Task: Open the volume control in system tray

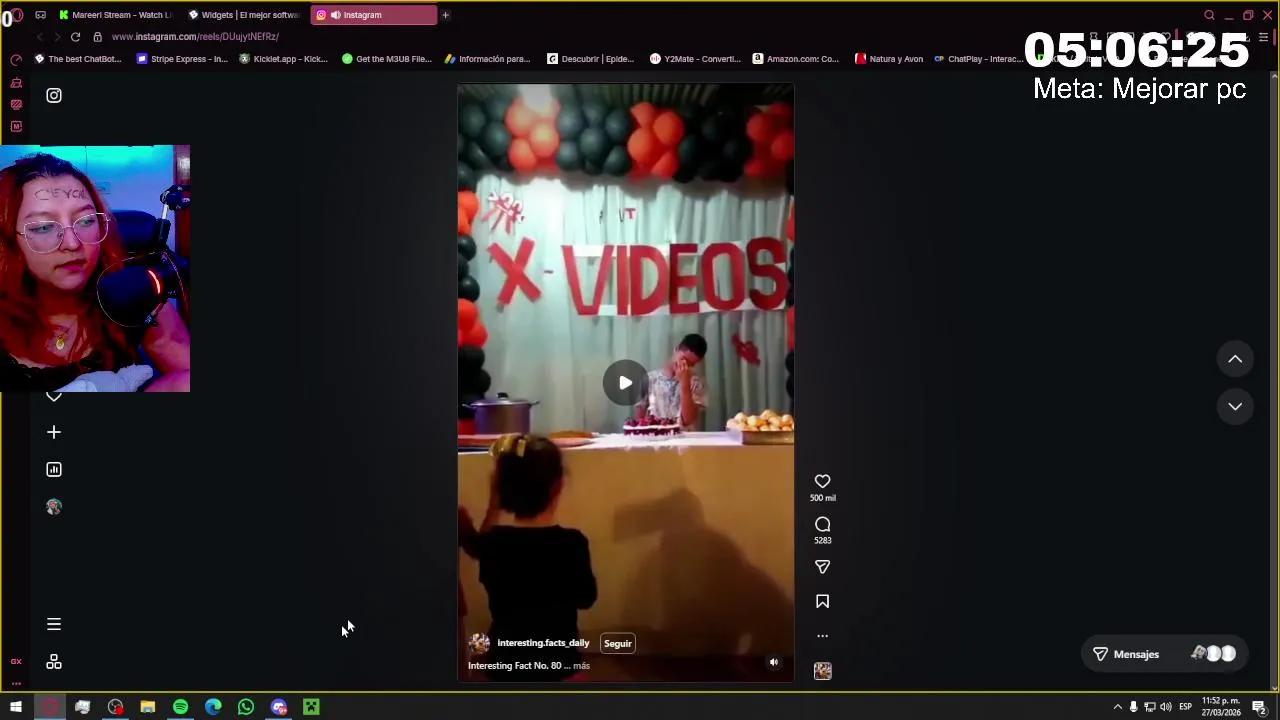Action: 1166,707
